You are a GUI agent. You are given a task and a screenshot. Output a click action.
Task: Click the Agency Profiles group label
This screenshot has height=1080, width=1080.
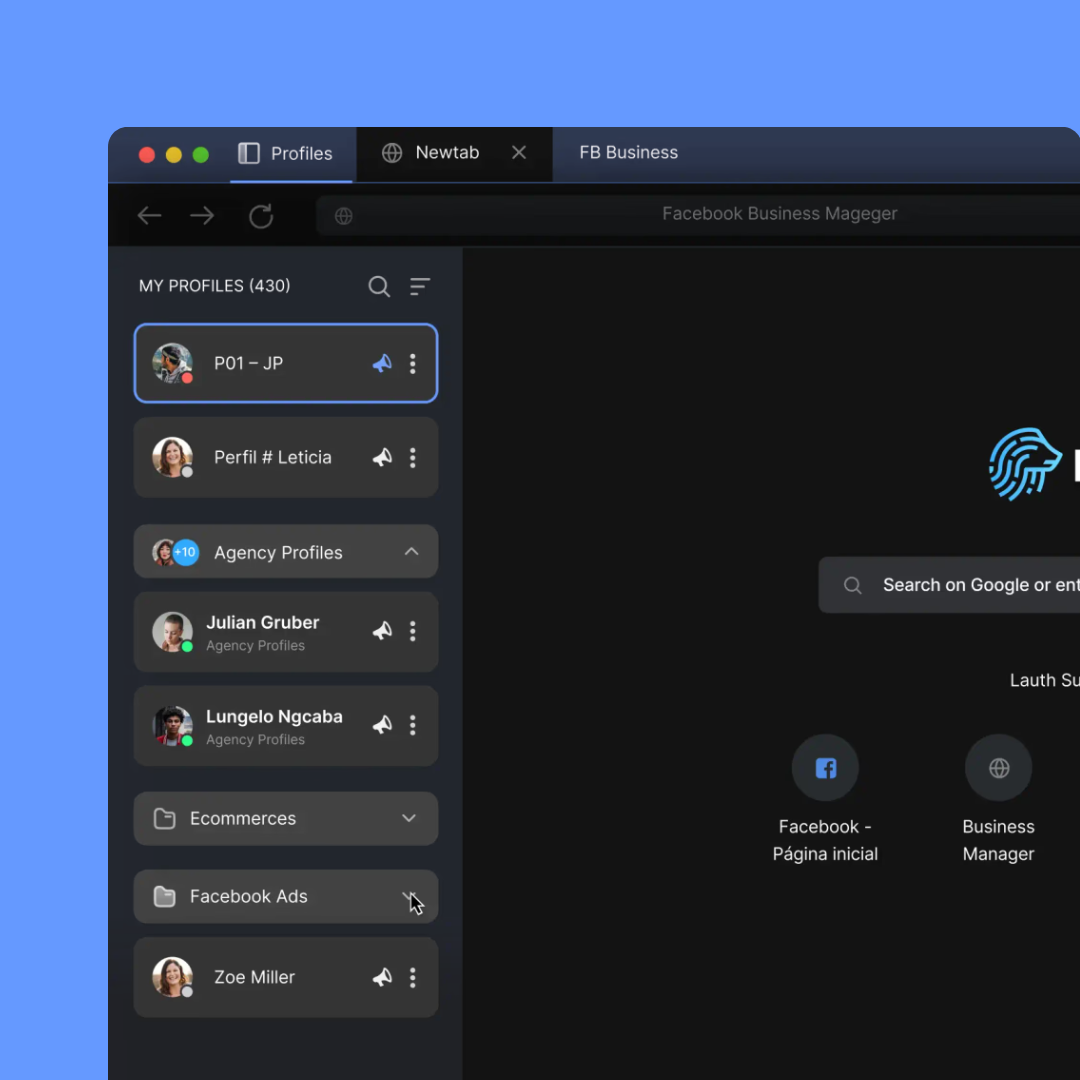click(278, 552)
